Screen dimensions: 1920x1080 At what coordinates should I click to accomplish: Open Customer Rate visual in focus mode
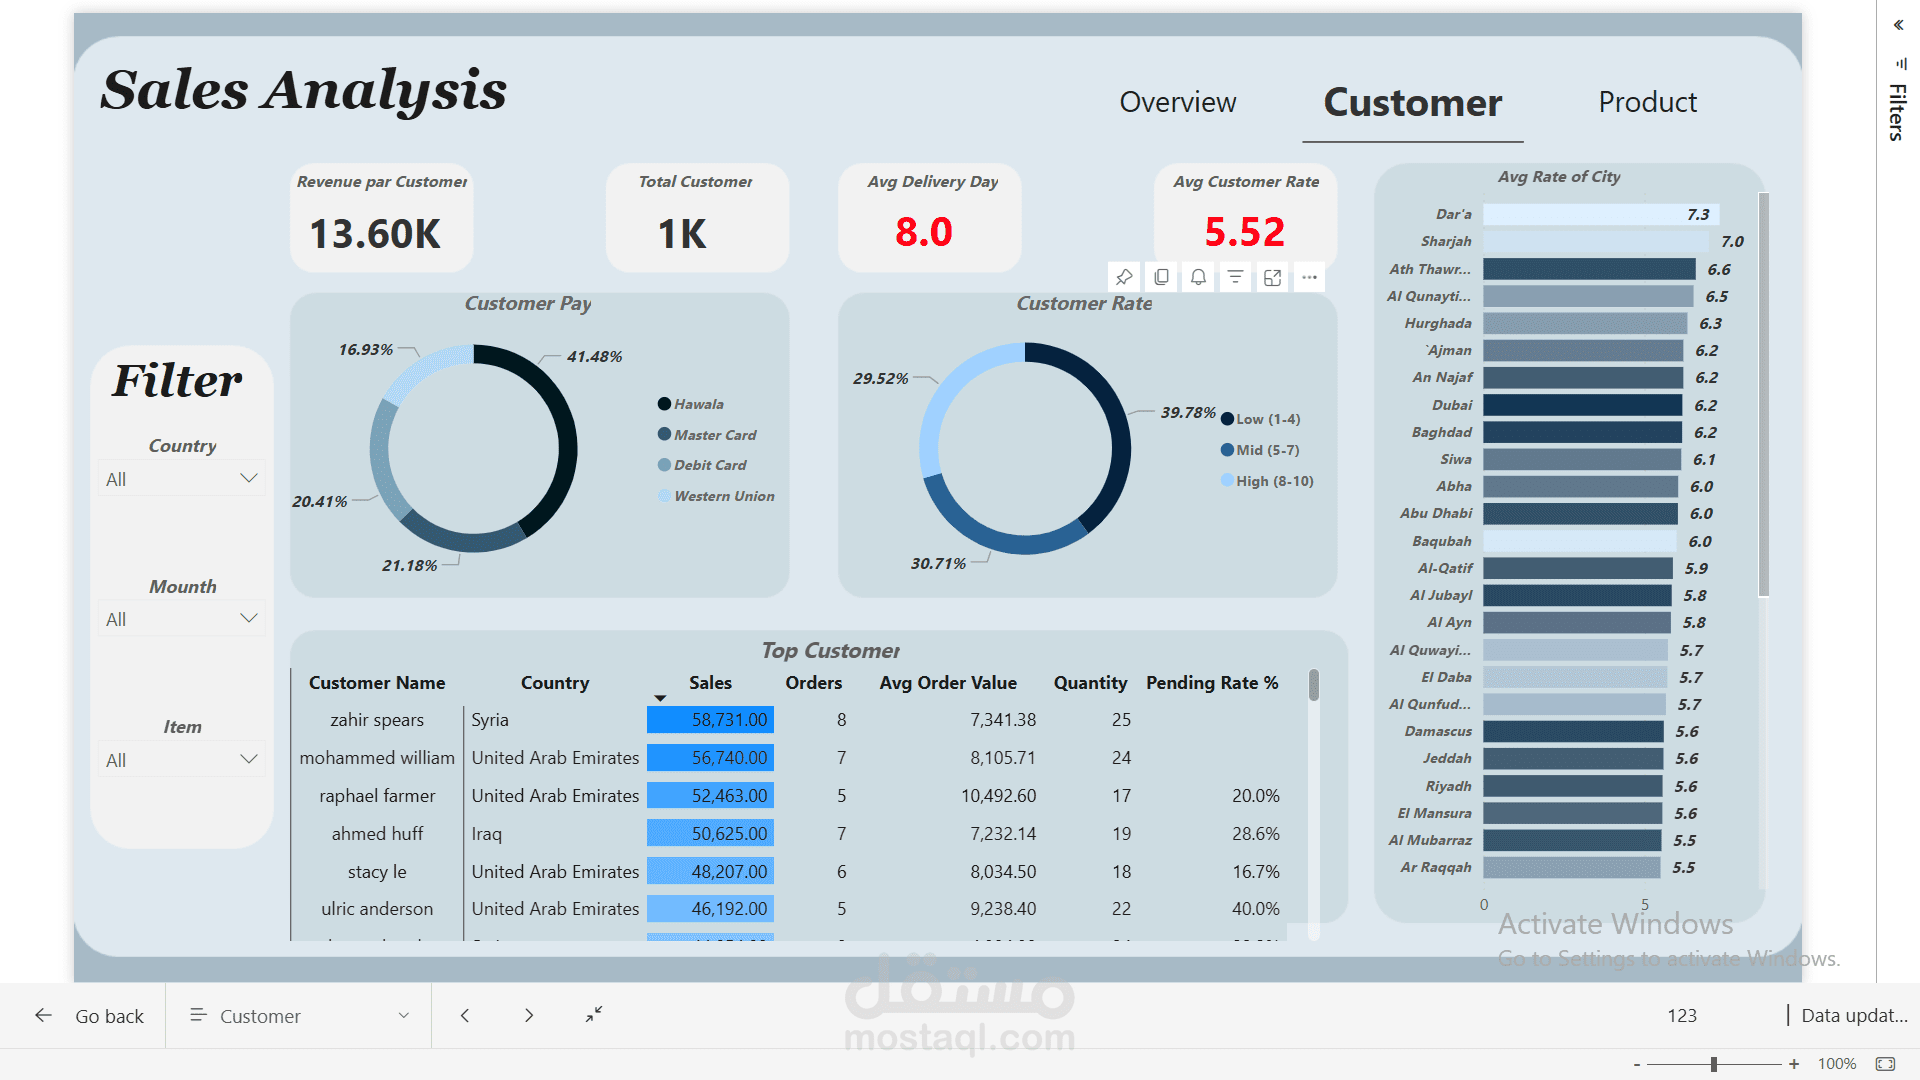1272,277
